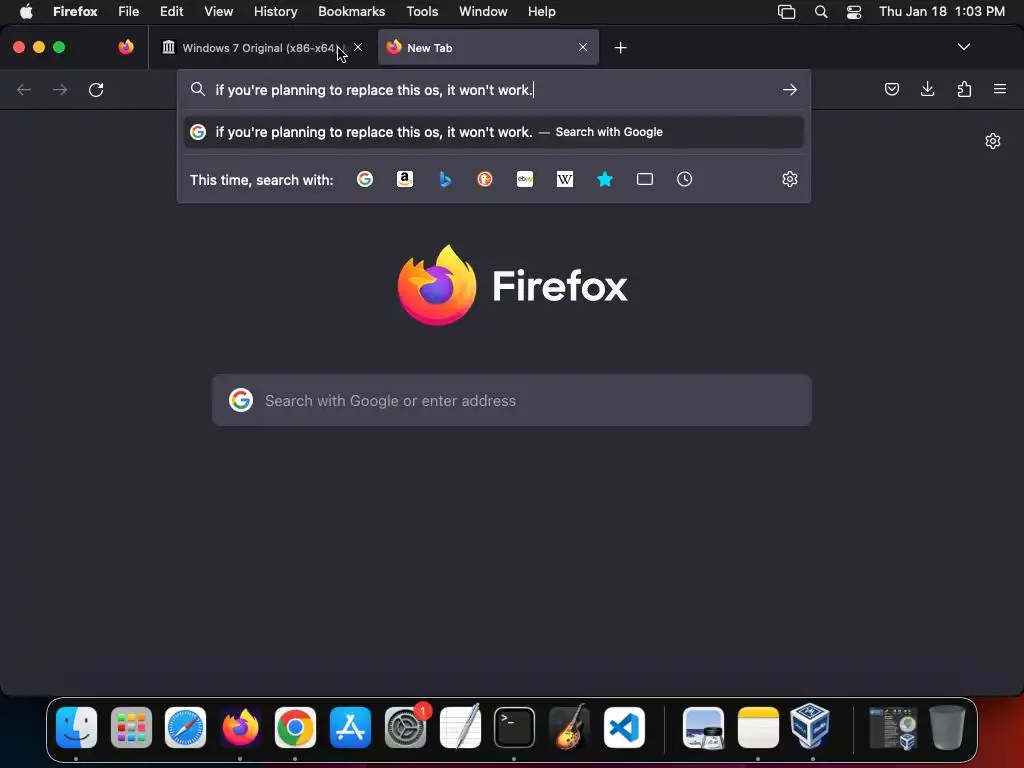Launch Google Chrome from the Dock
1024x768 pixels.
pos(295,727)
